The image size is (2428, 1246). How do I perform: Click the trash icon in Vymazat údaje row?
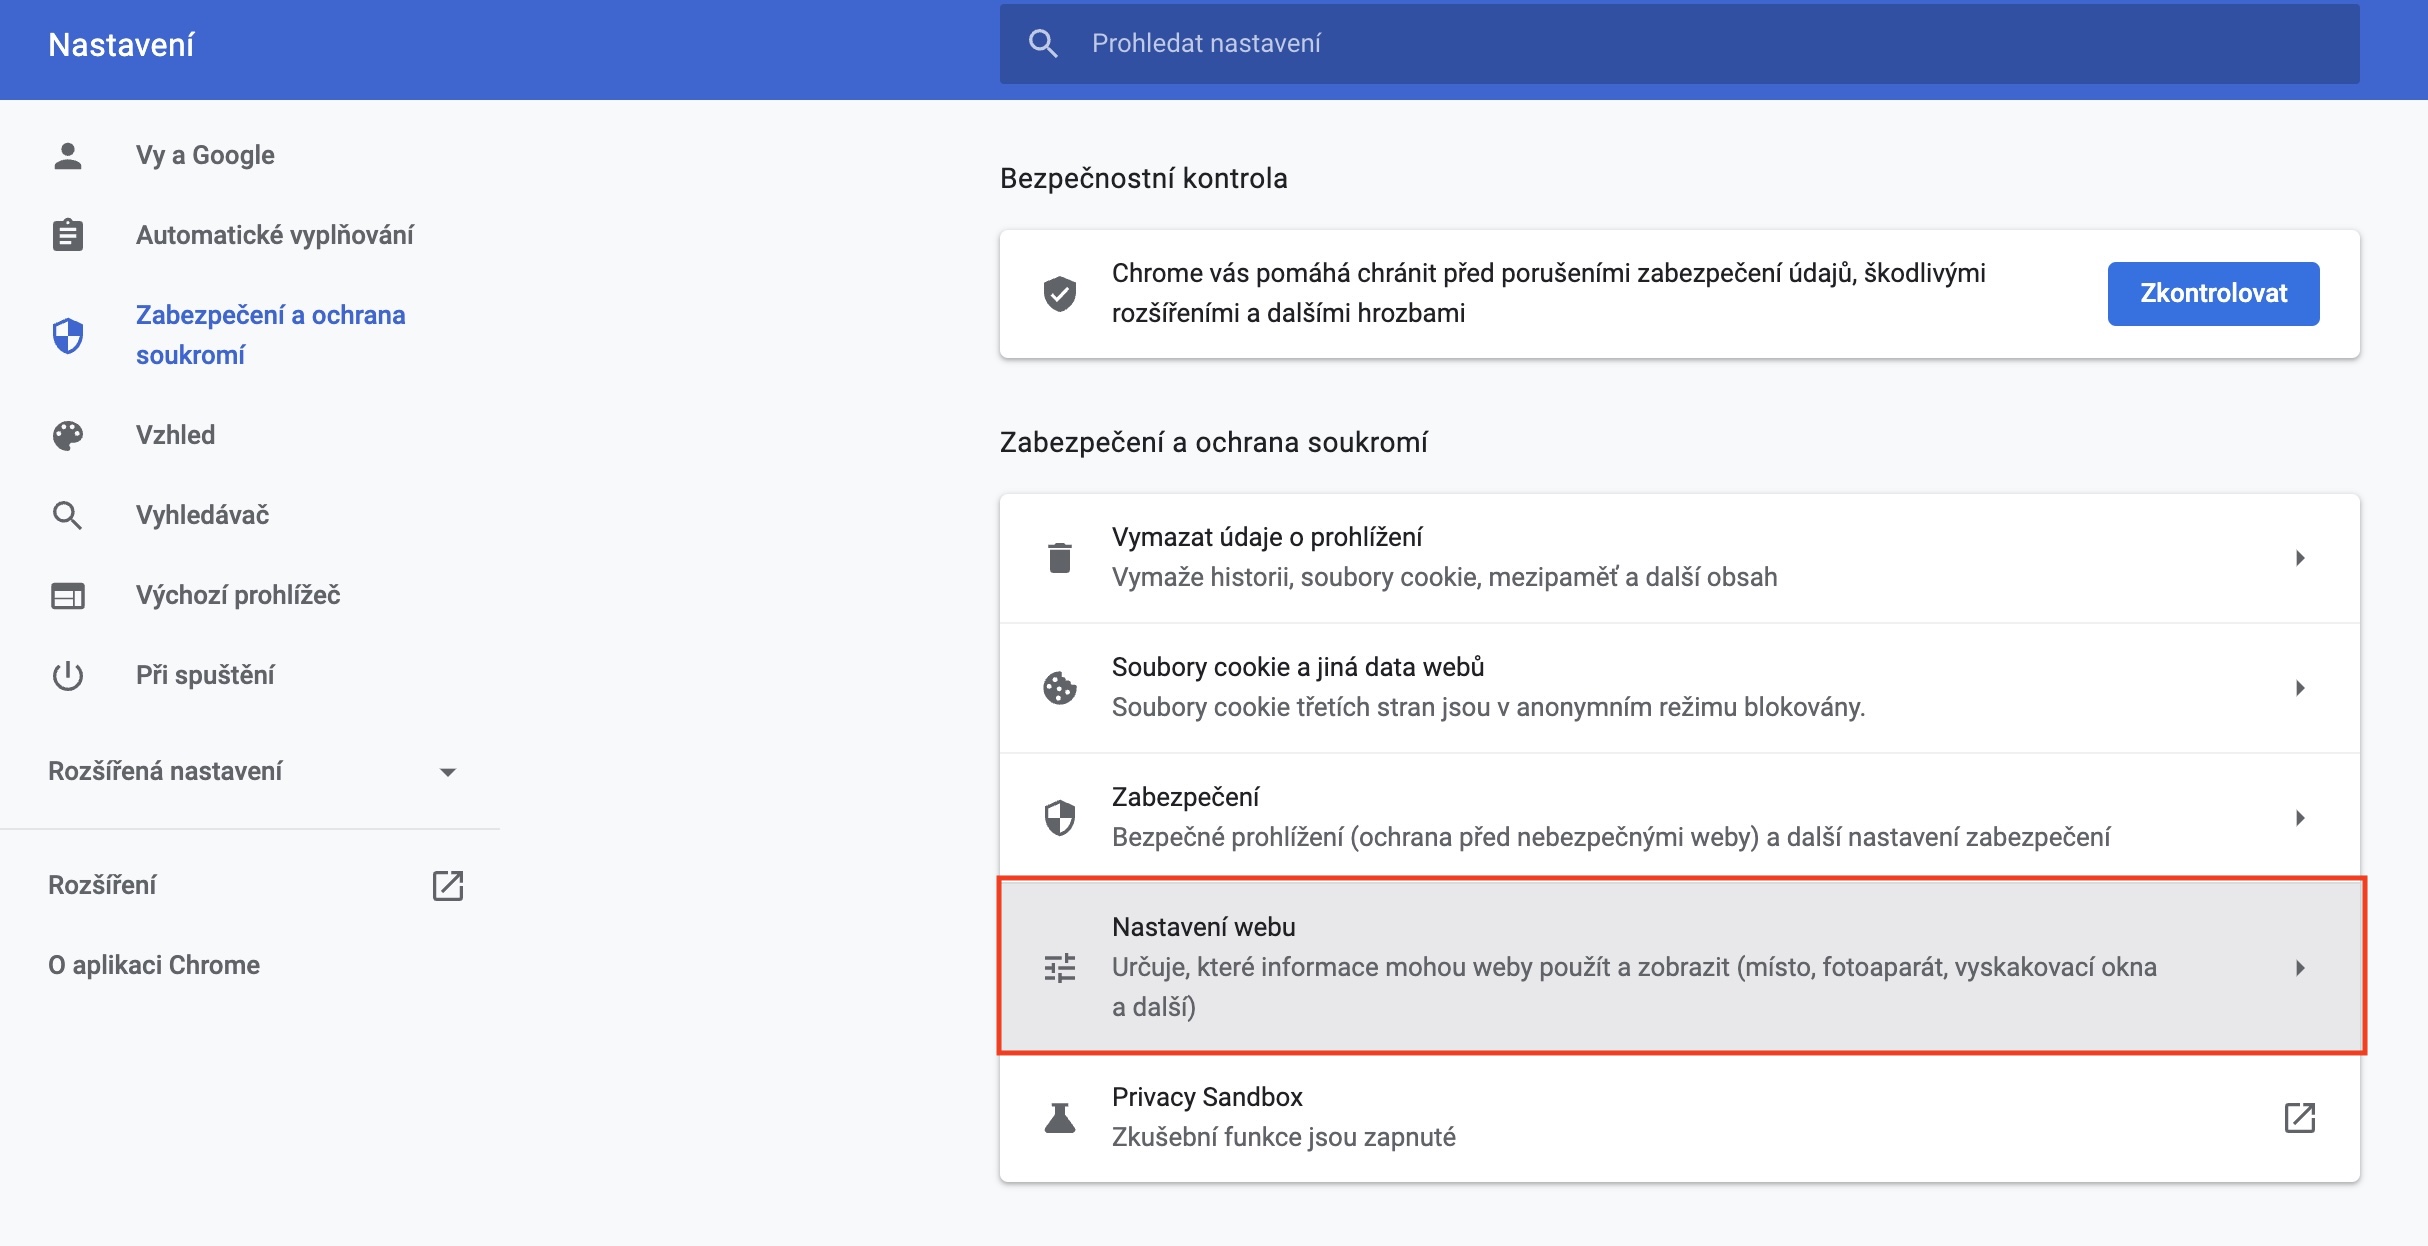[1059, 557]
